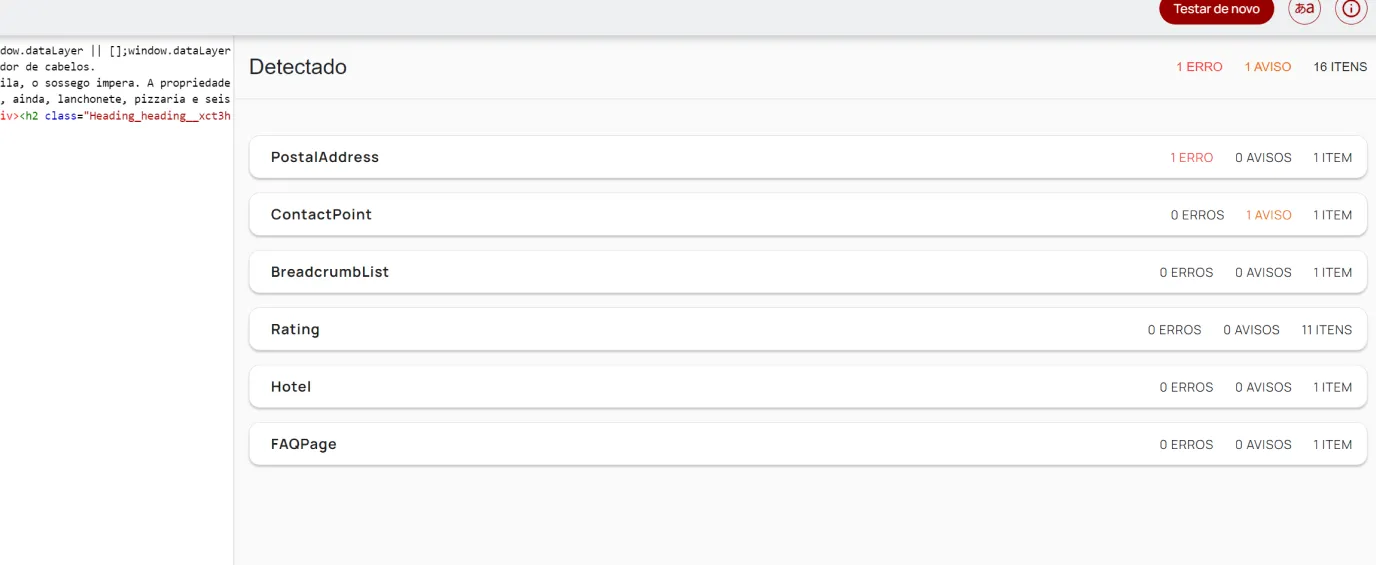Click the 1 AVISO label in ContactPoint row

1269,215
